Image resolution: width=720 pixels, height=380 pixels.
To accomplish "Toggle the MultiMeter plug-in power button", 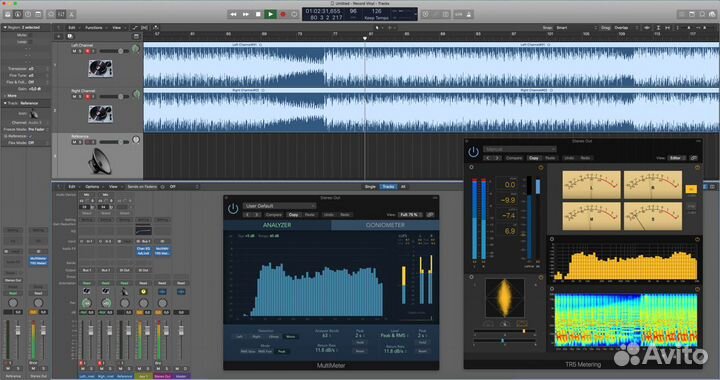I will click(x=233, y=208).
